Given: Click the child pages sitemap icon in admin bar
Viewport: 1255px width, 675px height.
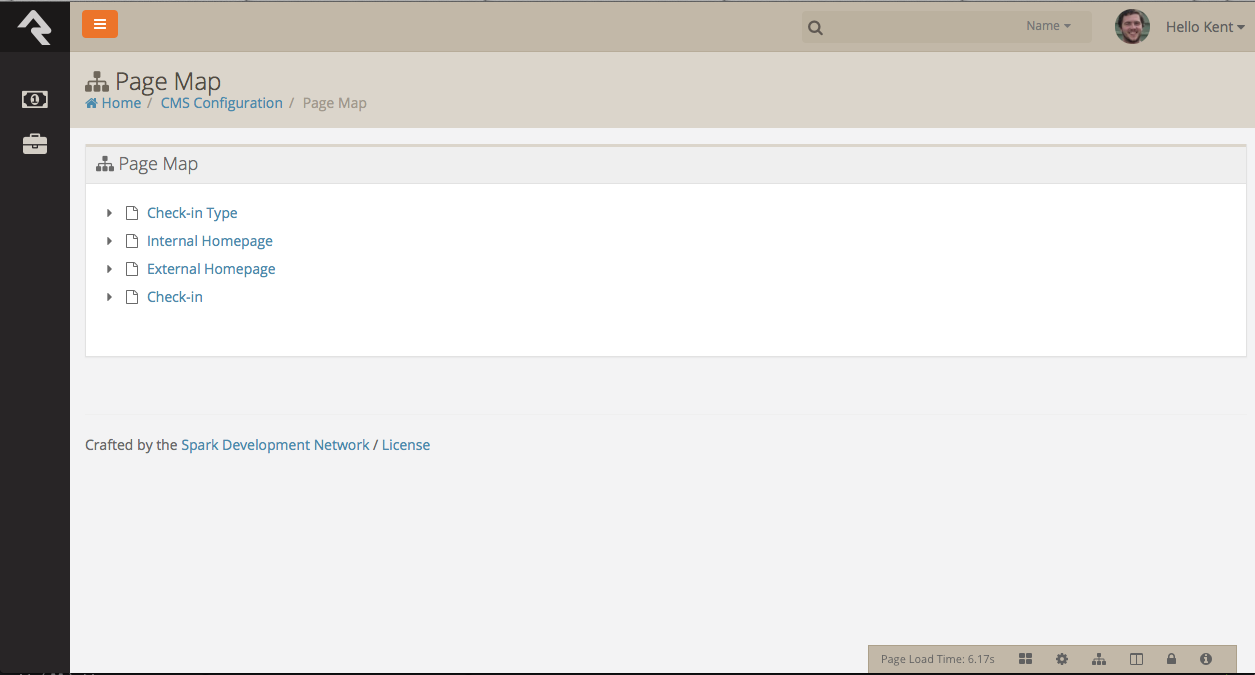Looking at the screenshot, I should (1099, 659).
